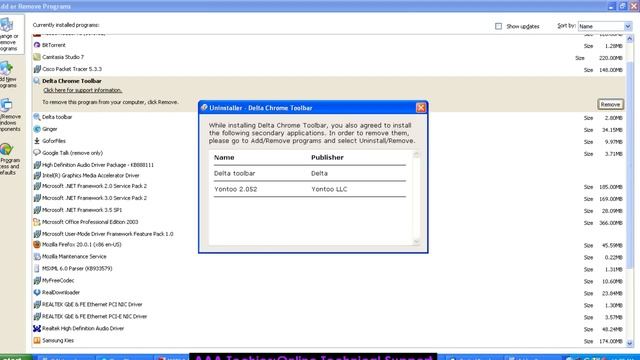The image size is (640, 360).
Task: Click the Remove button for Delta Chrome Toolbar
Action: (610, 104)
